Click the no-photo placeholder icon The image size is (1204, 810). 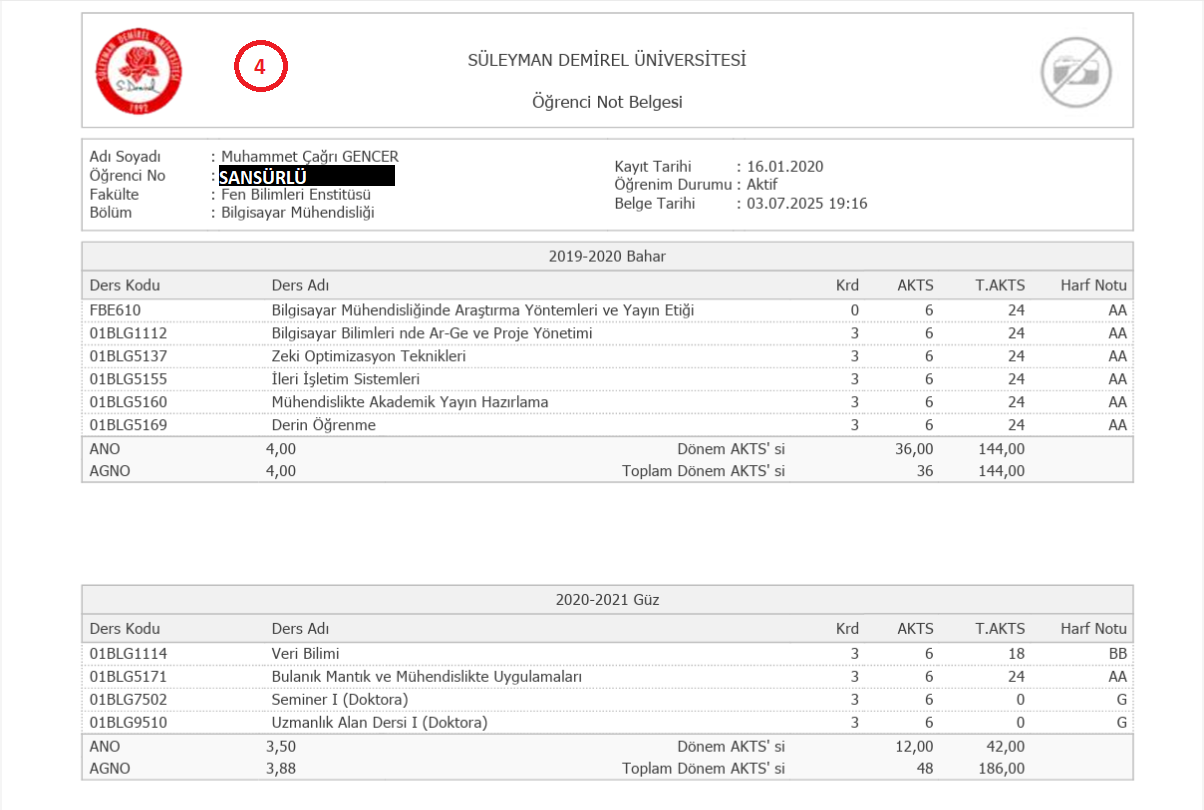[x=1076, y=70]
